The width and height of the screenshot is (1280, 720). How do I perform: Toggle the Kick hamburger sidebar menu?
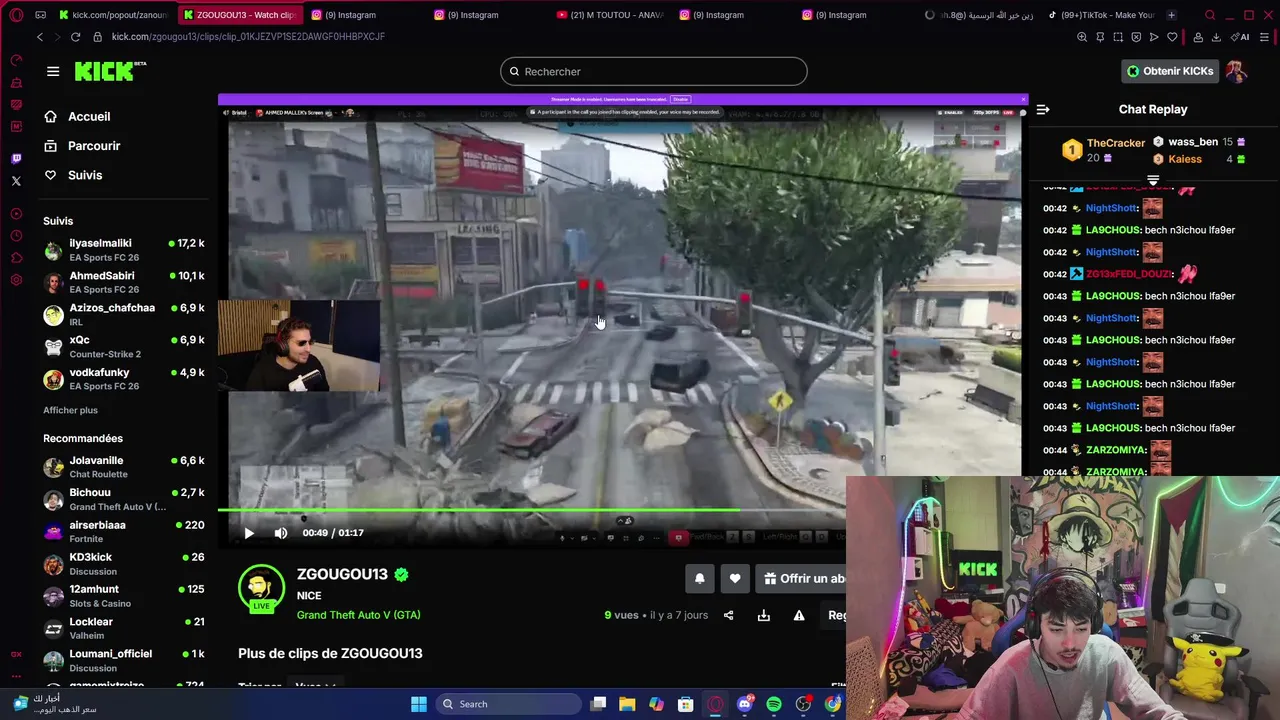click(53, 71)
